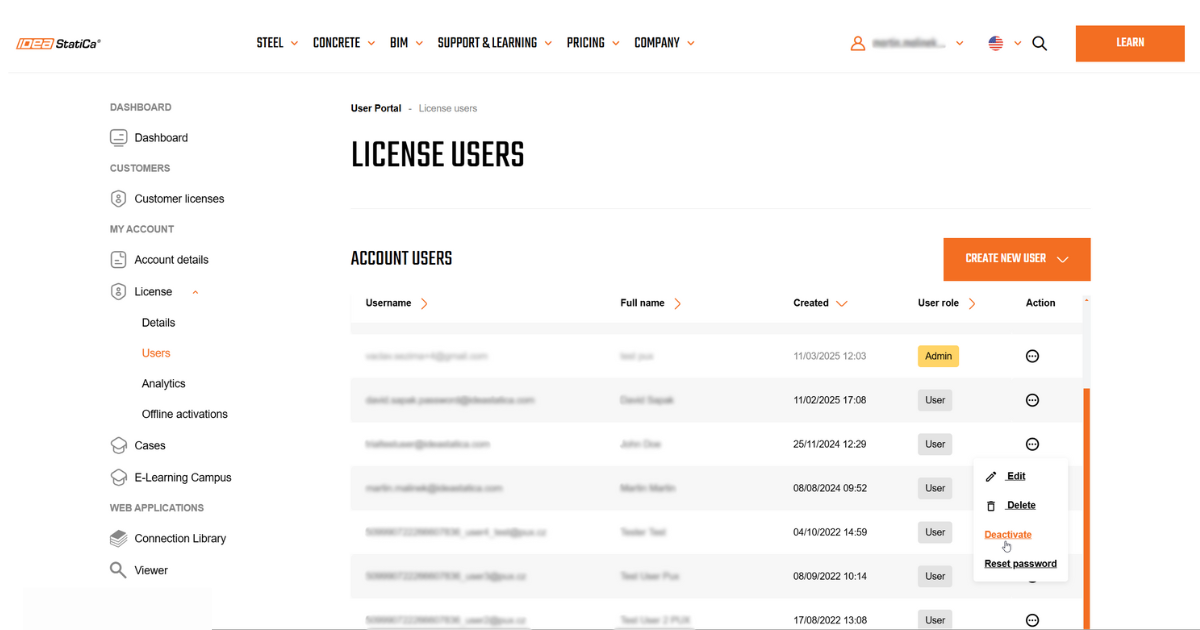Open Account details link
Screen dimensions: 1200x630
point(171,260)
